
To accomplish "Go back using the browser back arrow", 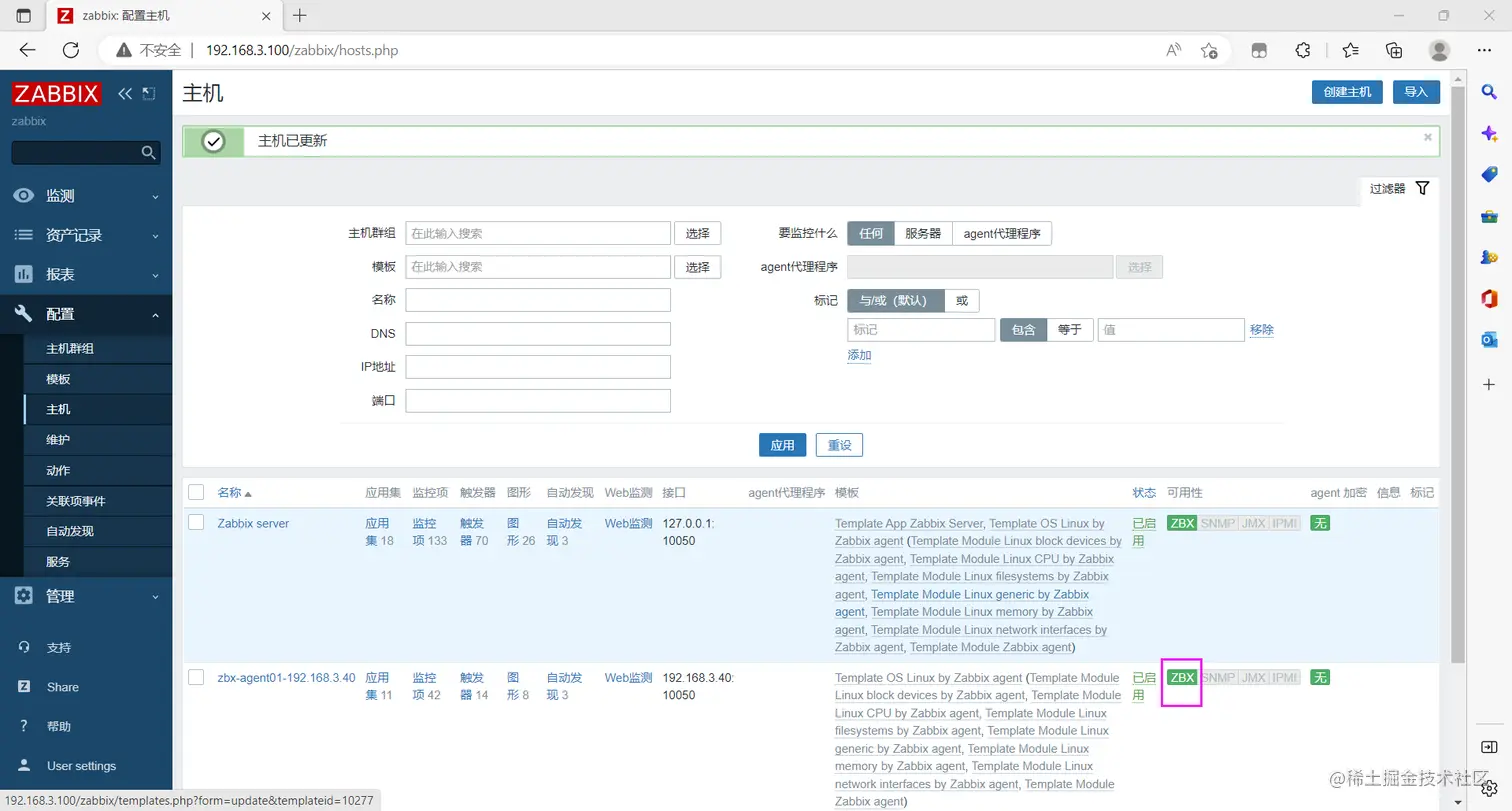I will click(x=27, y=50).
